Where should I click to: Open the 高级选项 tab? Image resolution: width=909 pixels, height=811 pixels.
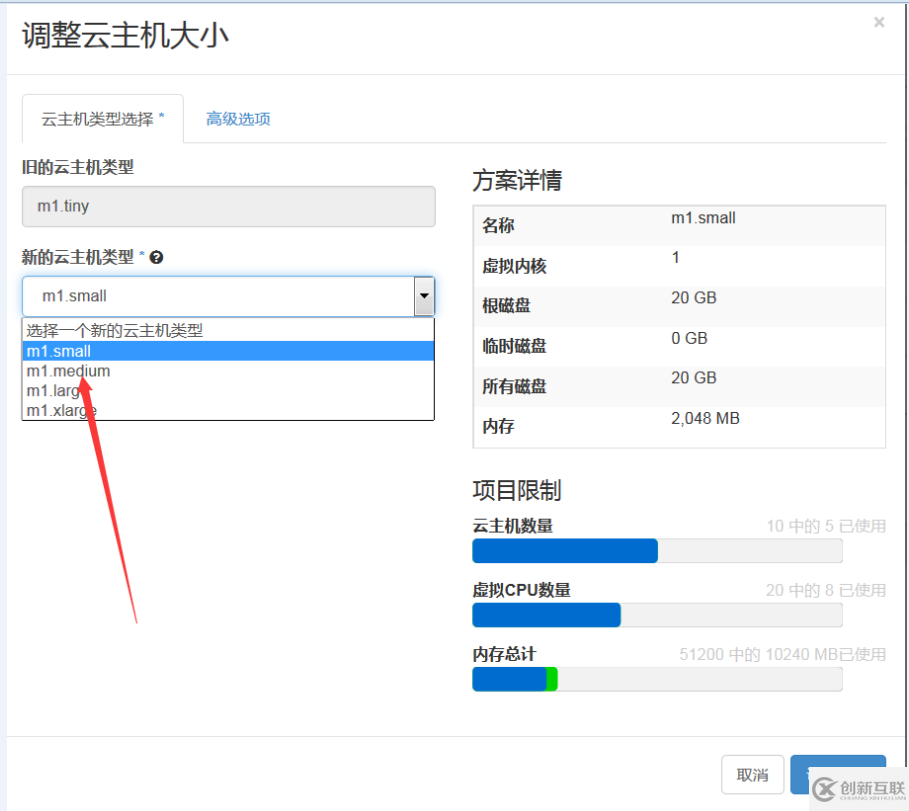pos(238,119)
